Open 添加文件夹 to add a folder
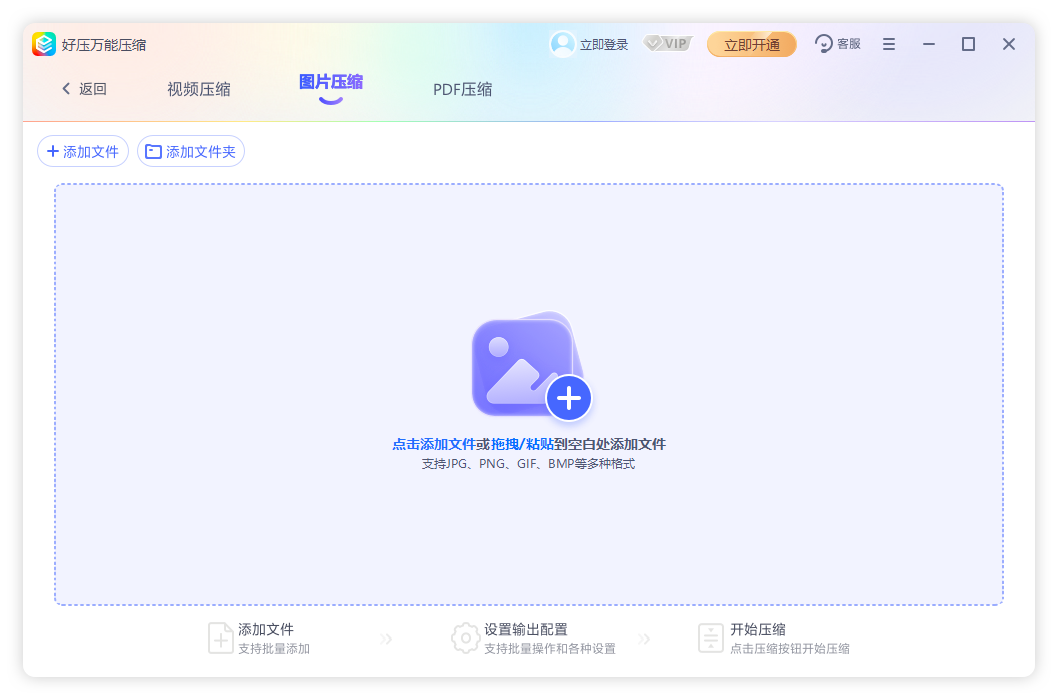This screenshot has width=1058, height=700. (x=191, y=150)
